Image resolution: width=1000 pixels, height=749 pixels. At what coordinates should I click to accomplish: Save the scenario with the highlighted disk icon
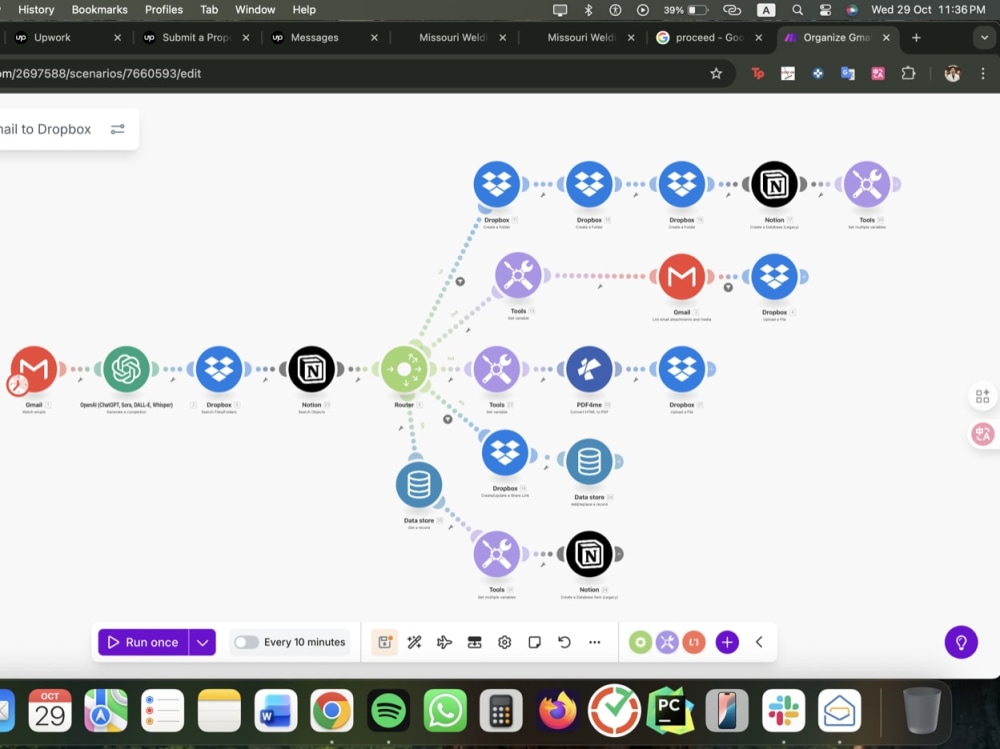pos(385,642)
